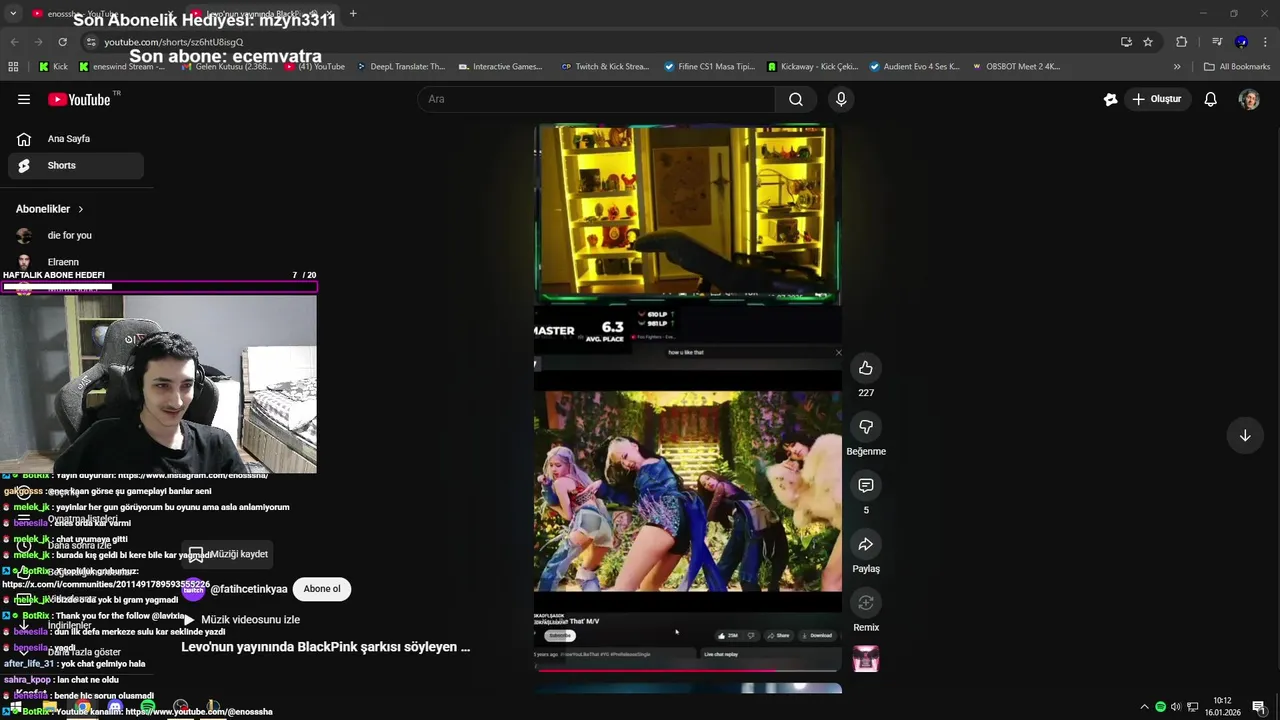The height and width of the screenshot is (720, 1280).
Task: Open the OBSBOT Meet 2 4K bookmark
Action: (x=1015, y=67)
